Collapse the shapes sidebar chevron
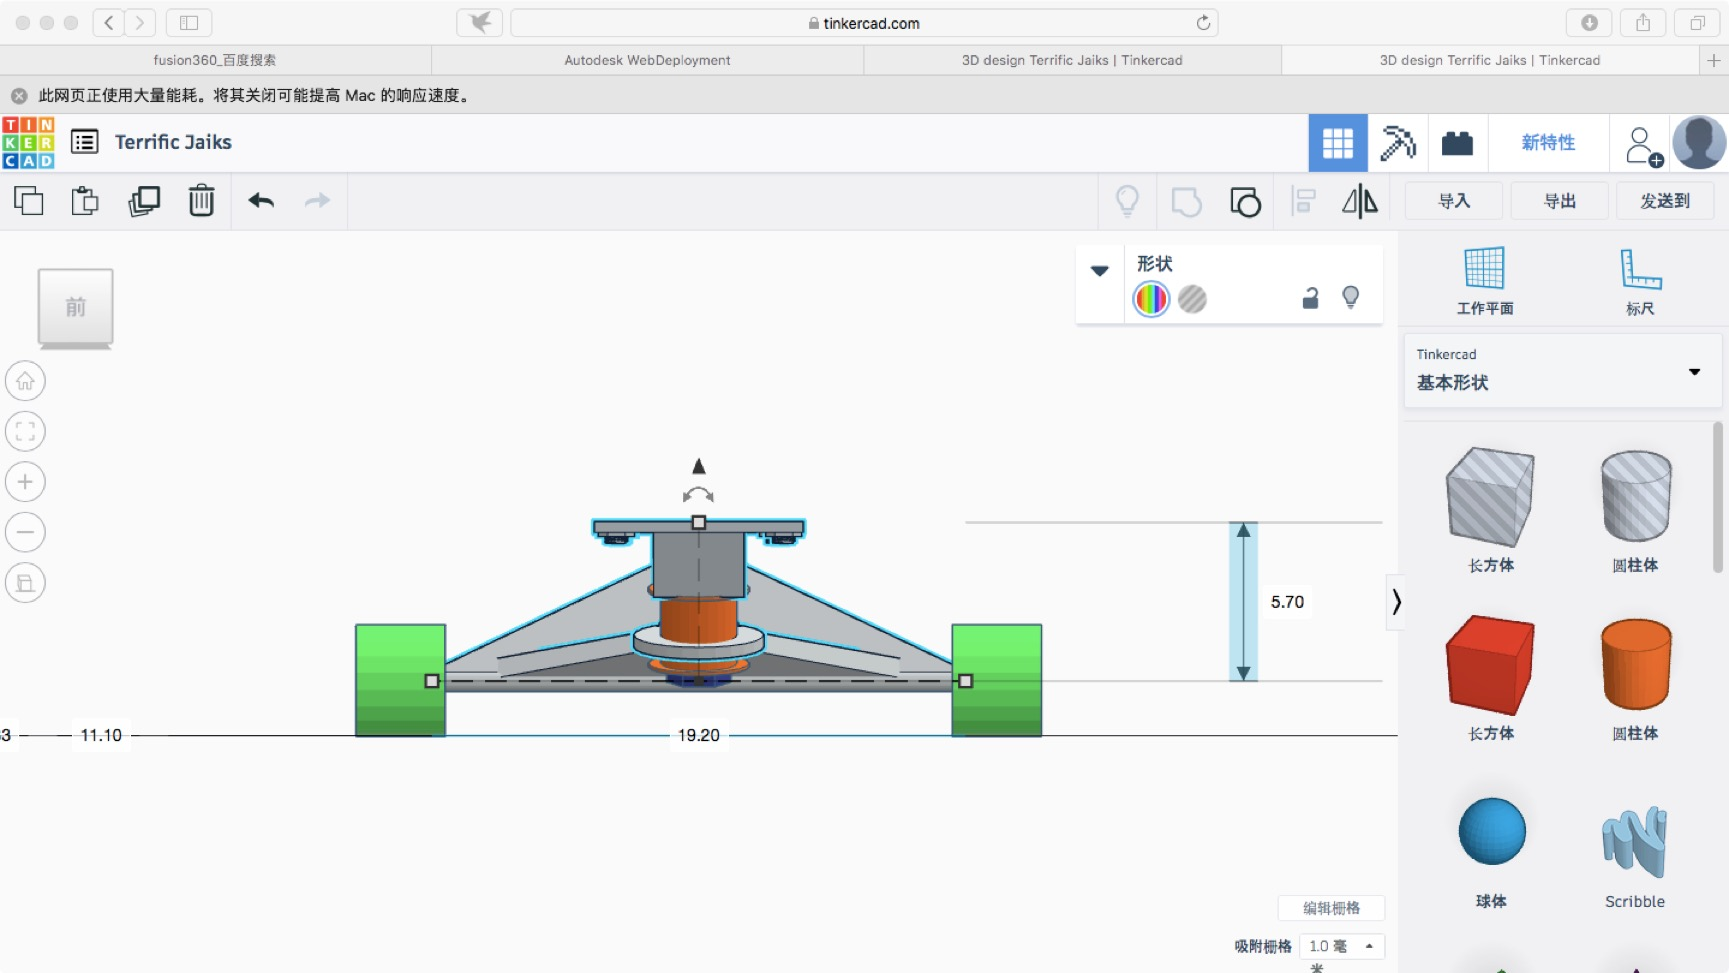Image resolution: width=1729 pixels, height=973 pixels. (1396, 601)
